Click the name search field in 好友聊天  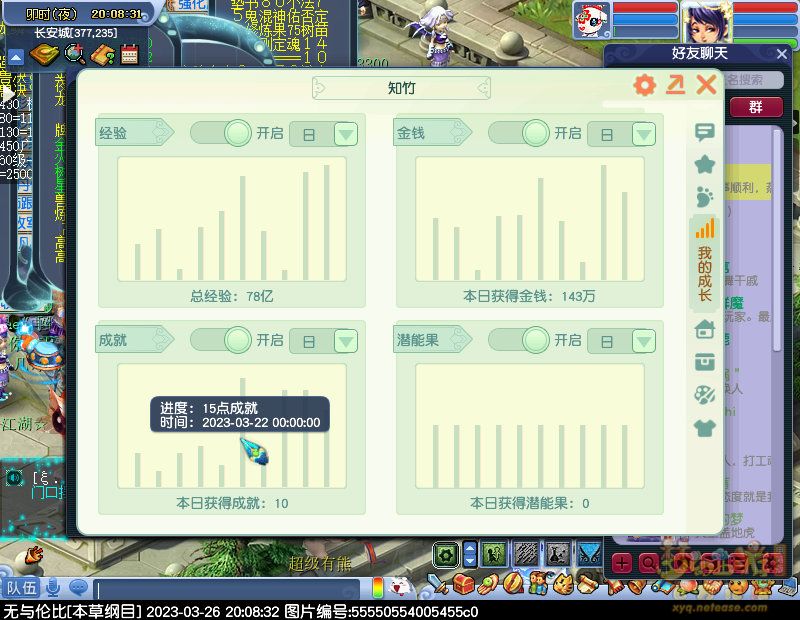coord(753,80)
